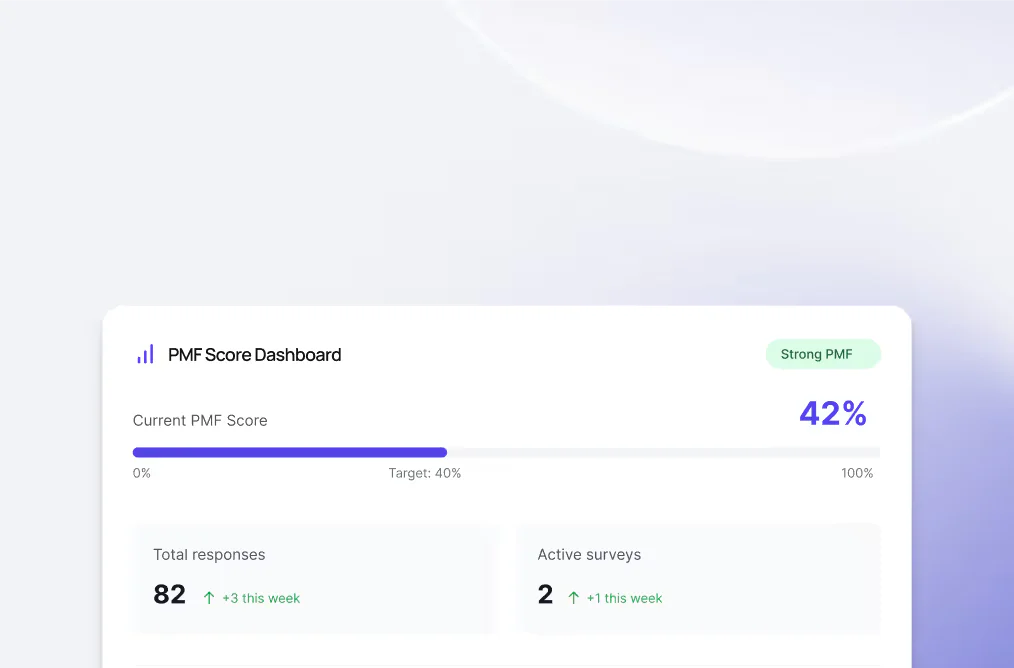Viewport: 1014px width, 668px height.
Task: Click the Target: 40% marker
Action: pyautogui.click(x=424, y=473)
